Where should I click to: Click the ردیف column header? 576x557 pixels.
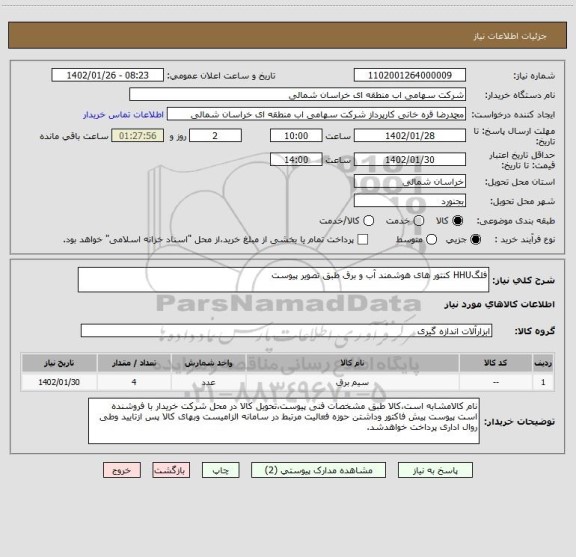(x=543, y=363)
